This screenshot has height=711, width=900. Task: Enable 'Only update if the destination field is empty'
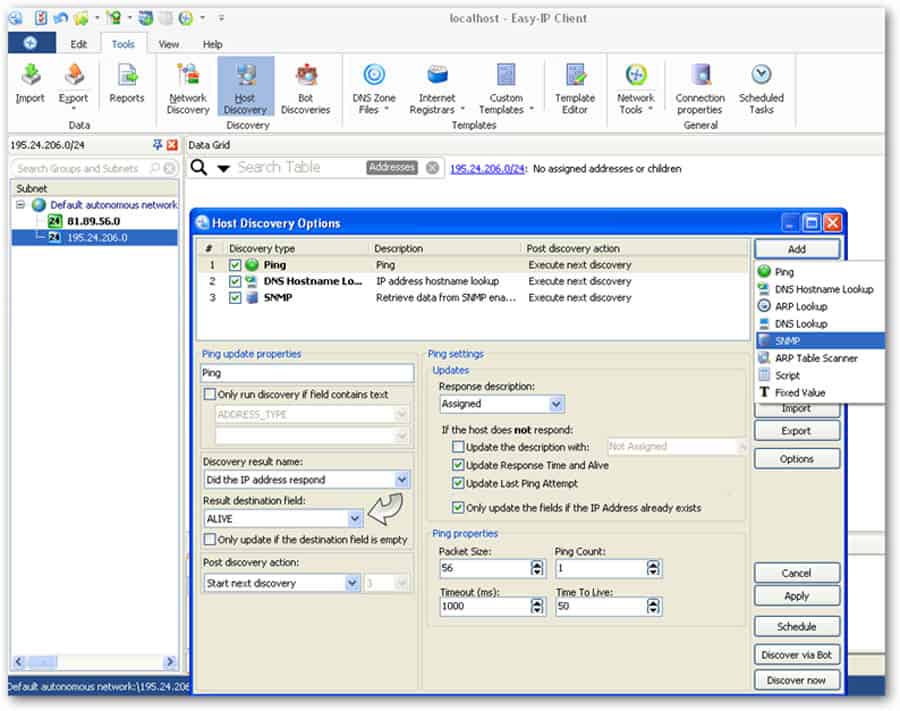(210, 539)
